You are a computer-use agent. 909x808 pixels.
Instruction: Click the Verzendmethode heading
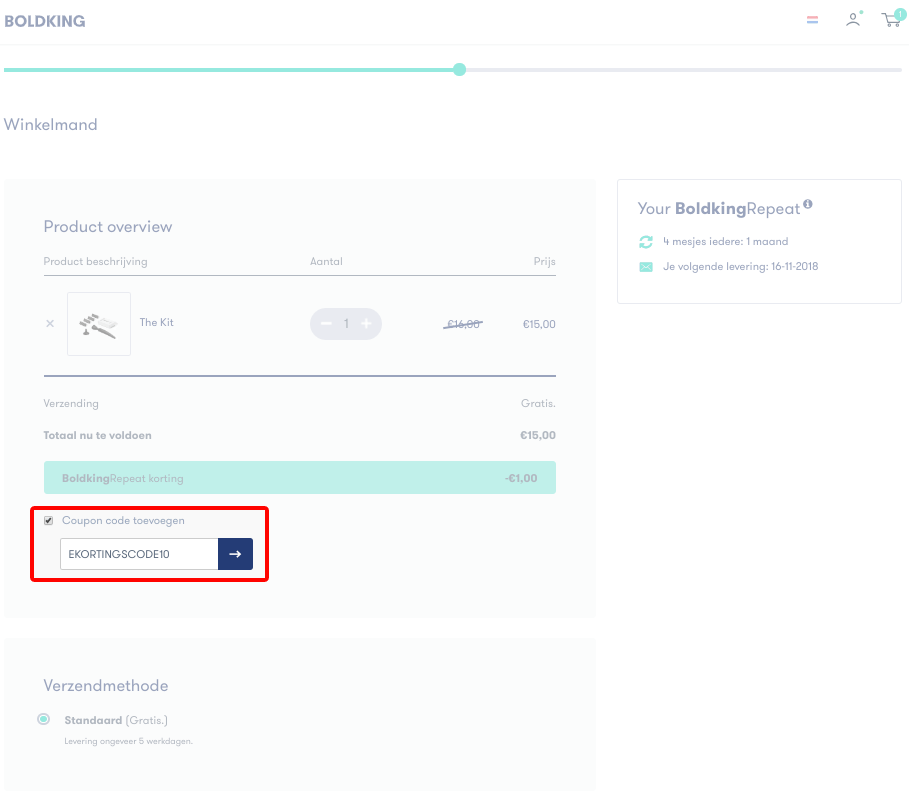[106, 686]
